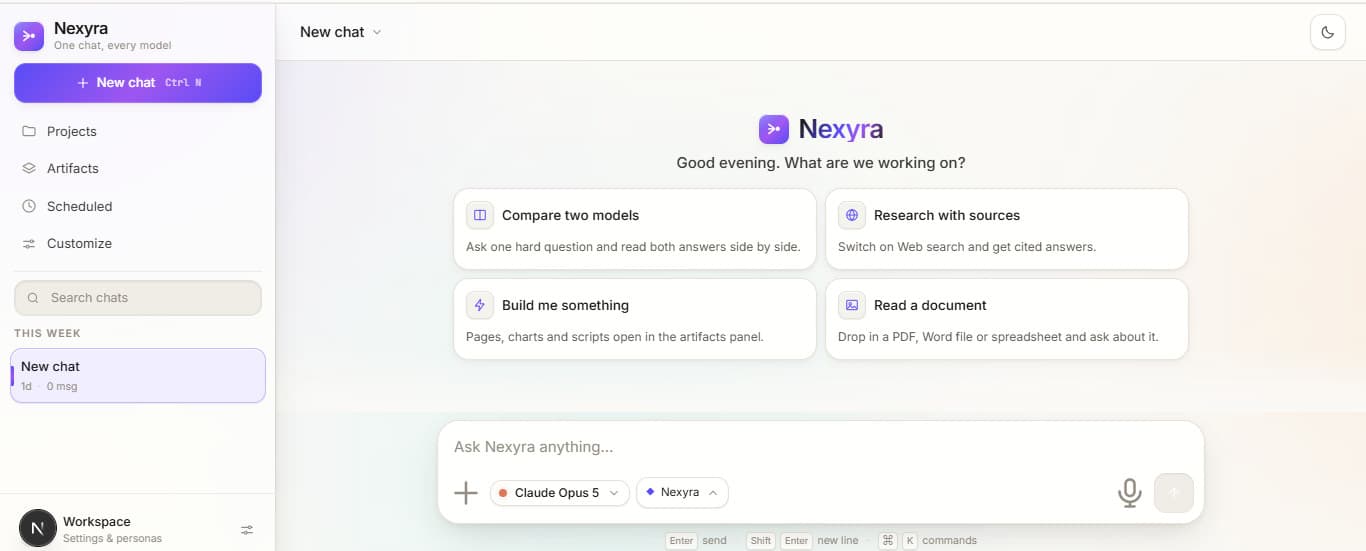Click the Shift Enter new line hint

803,541
